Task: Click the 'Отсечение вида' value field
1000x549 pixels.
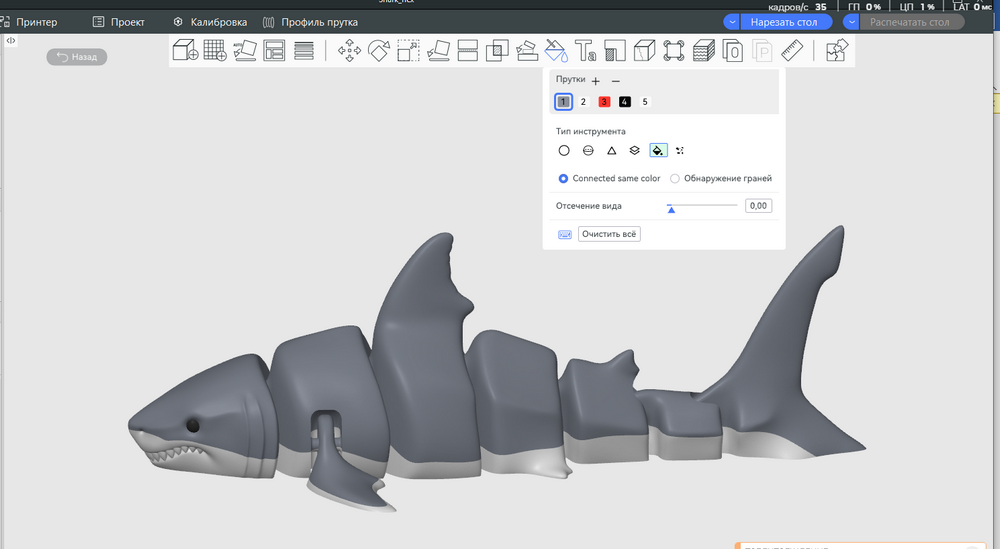Action: (x=758, y=206)
